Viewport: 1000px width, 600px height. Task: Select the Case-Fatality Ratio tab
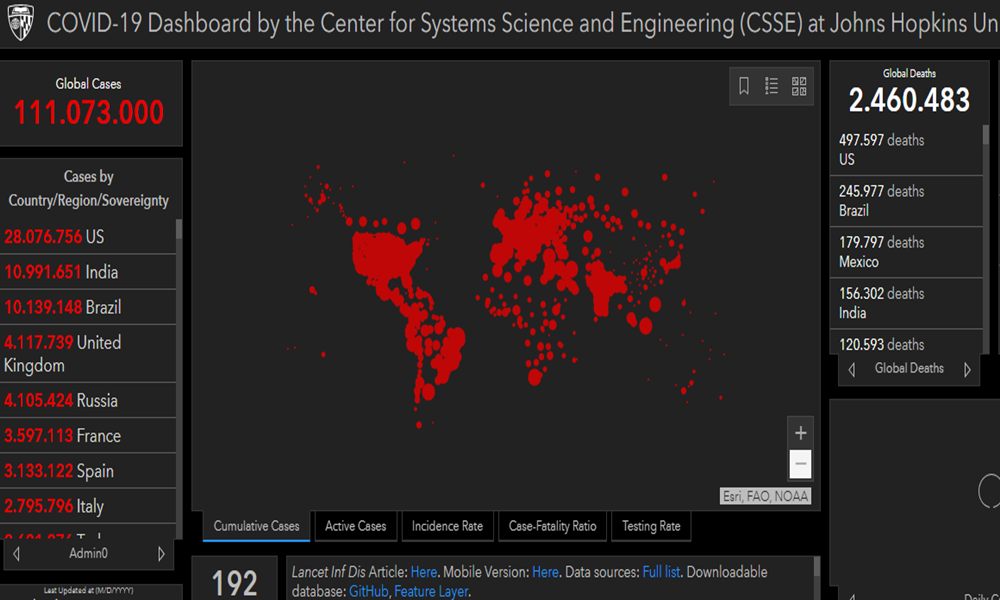[x=552, y=526]
